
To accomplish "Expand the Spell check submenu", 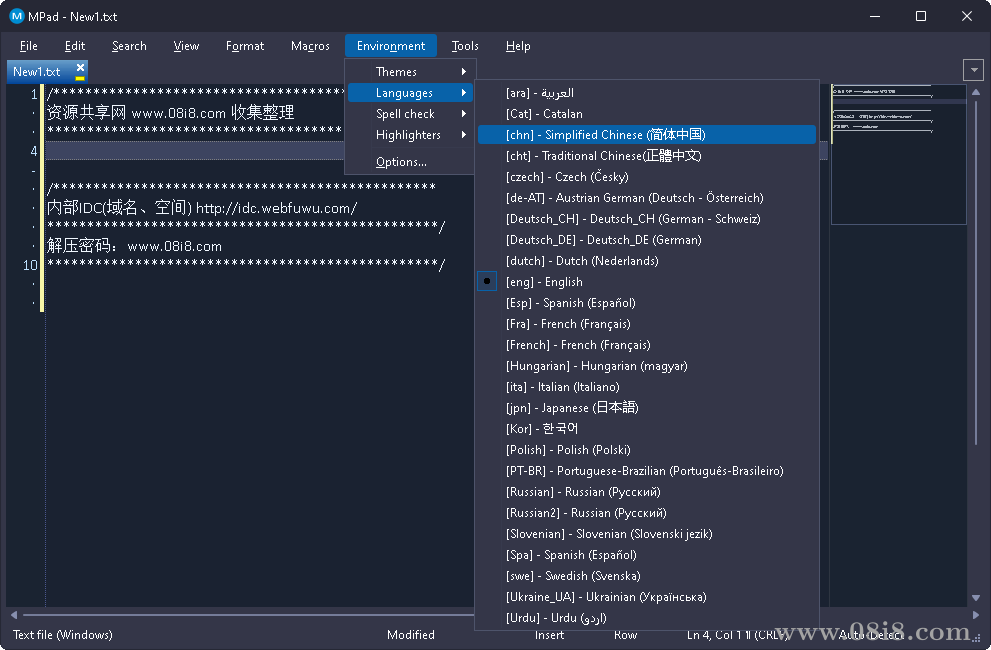I will pyautogui.click(x=410, y=114).
